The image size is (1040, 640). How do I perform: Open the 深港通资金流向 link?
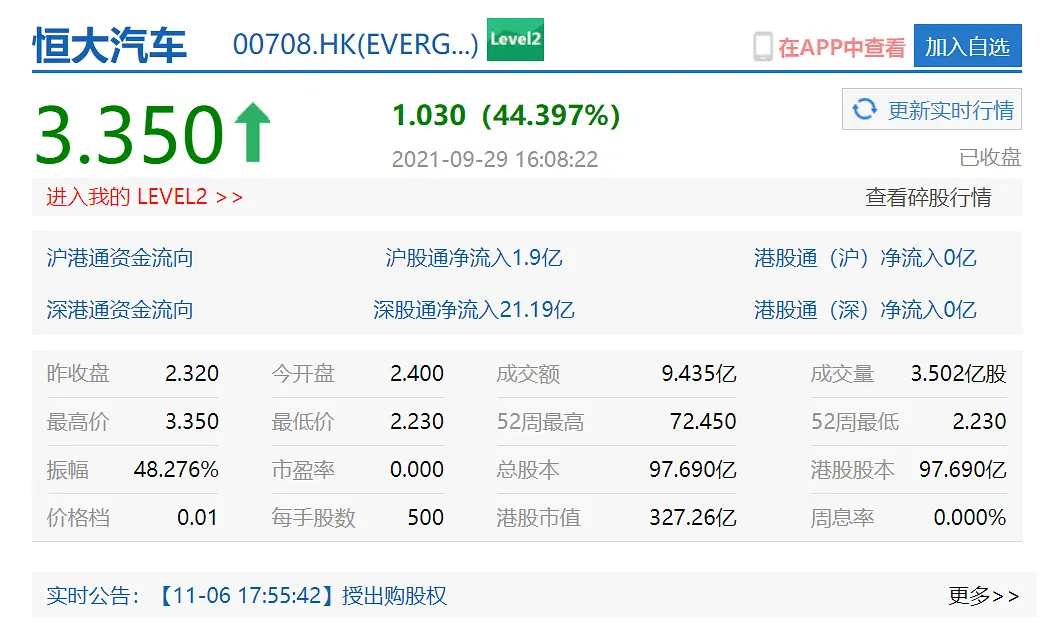coord(120,310)
